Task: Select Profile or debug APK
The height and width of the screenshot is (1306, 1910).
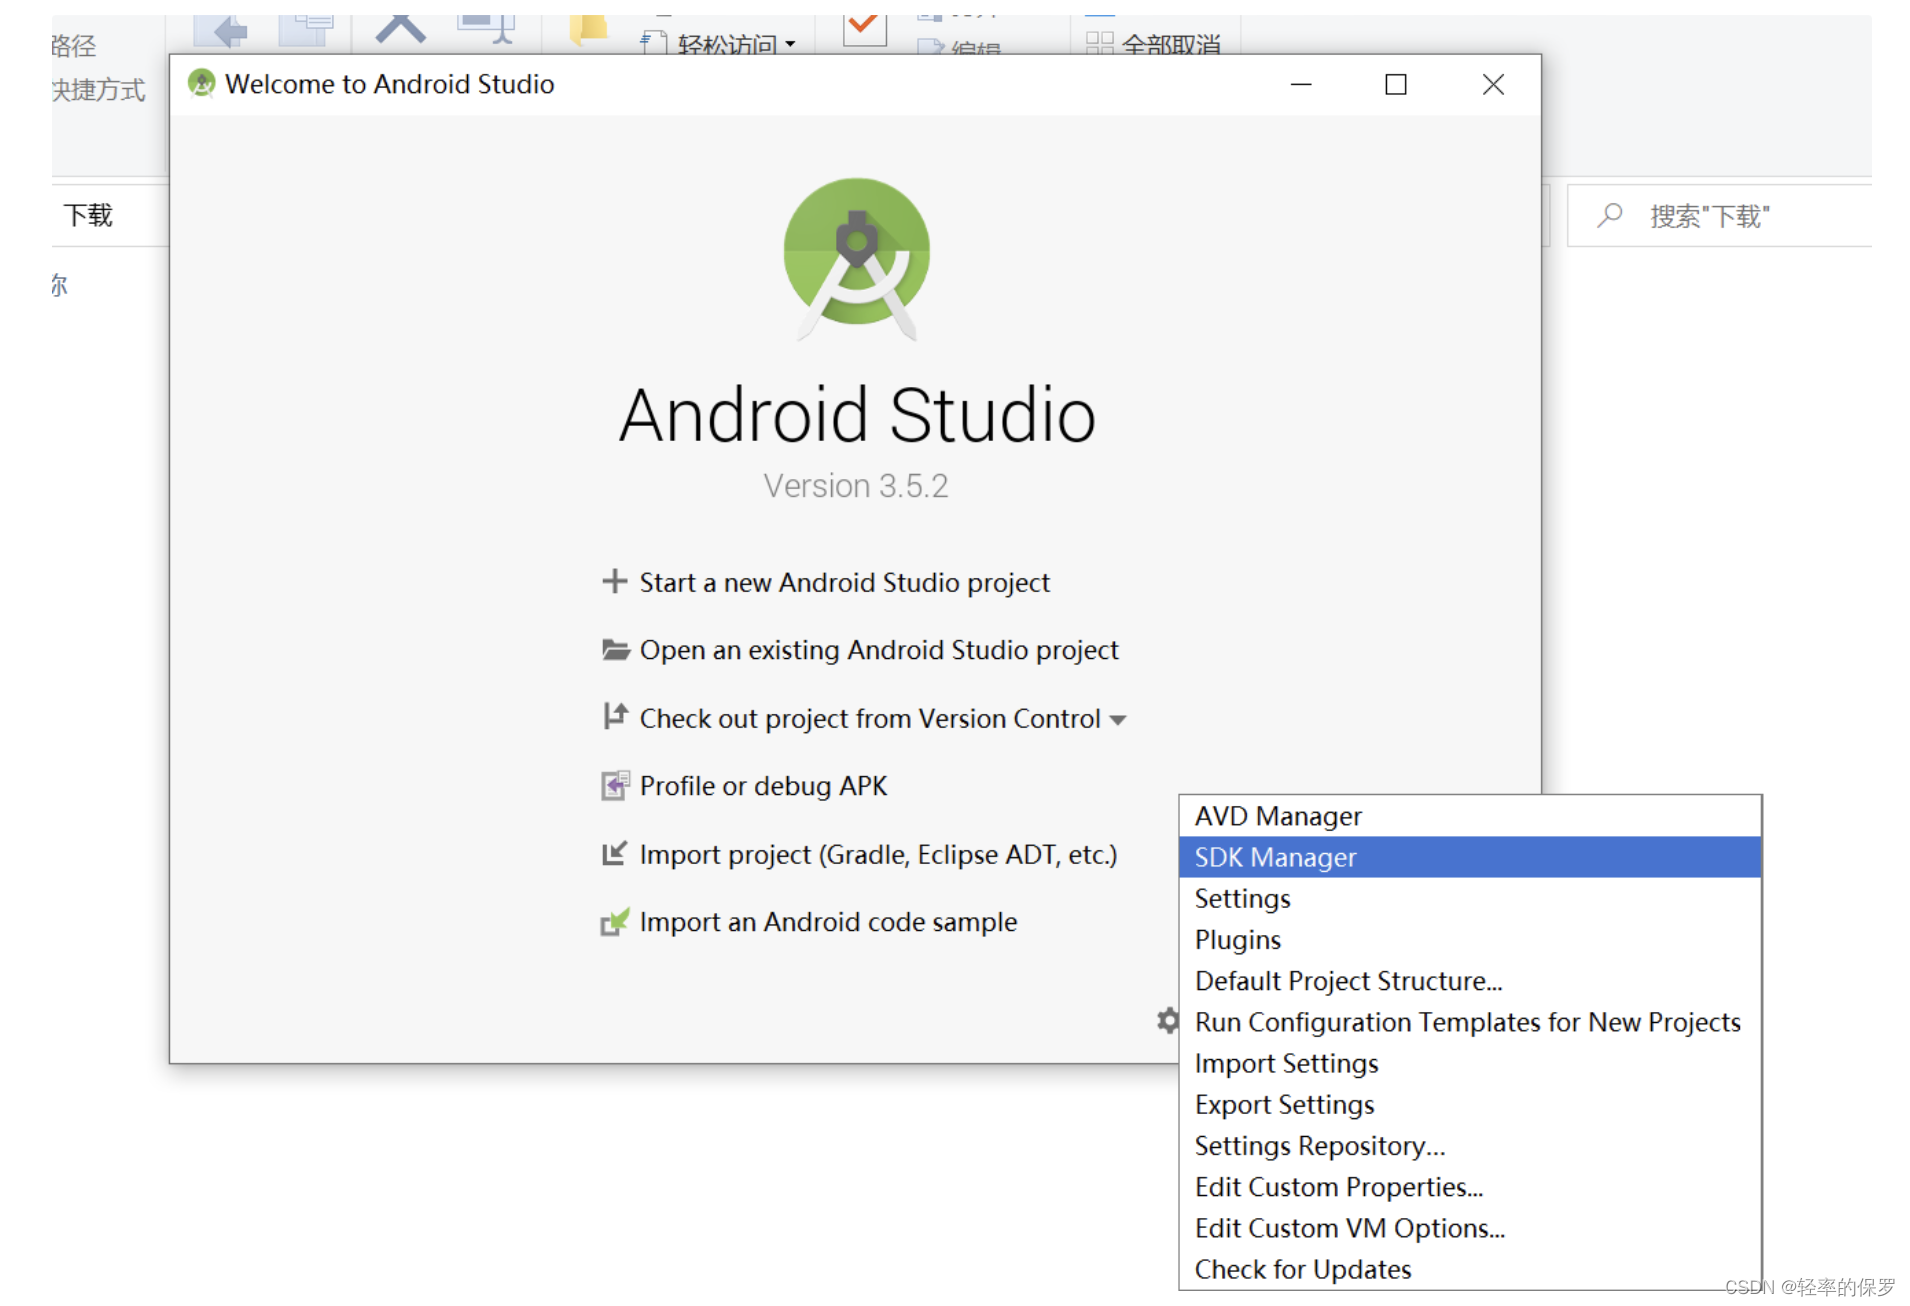Action: point(763,786)
